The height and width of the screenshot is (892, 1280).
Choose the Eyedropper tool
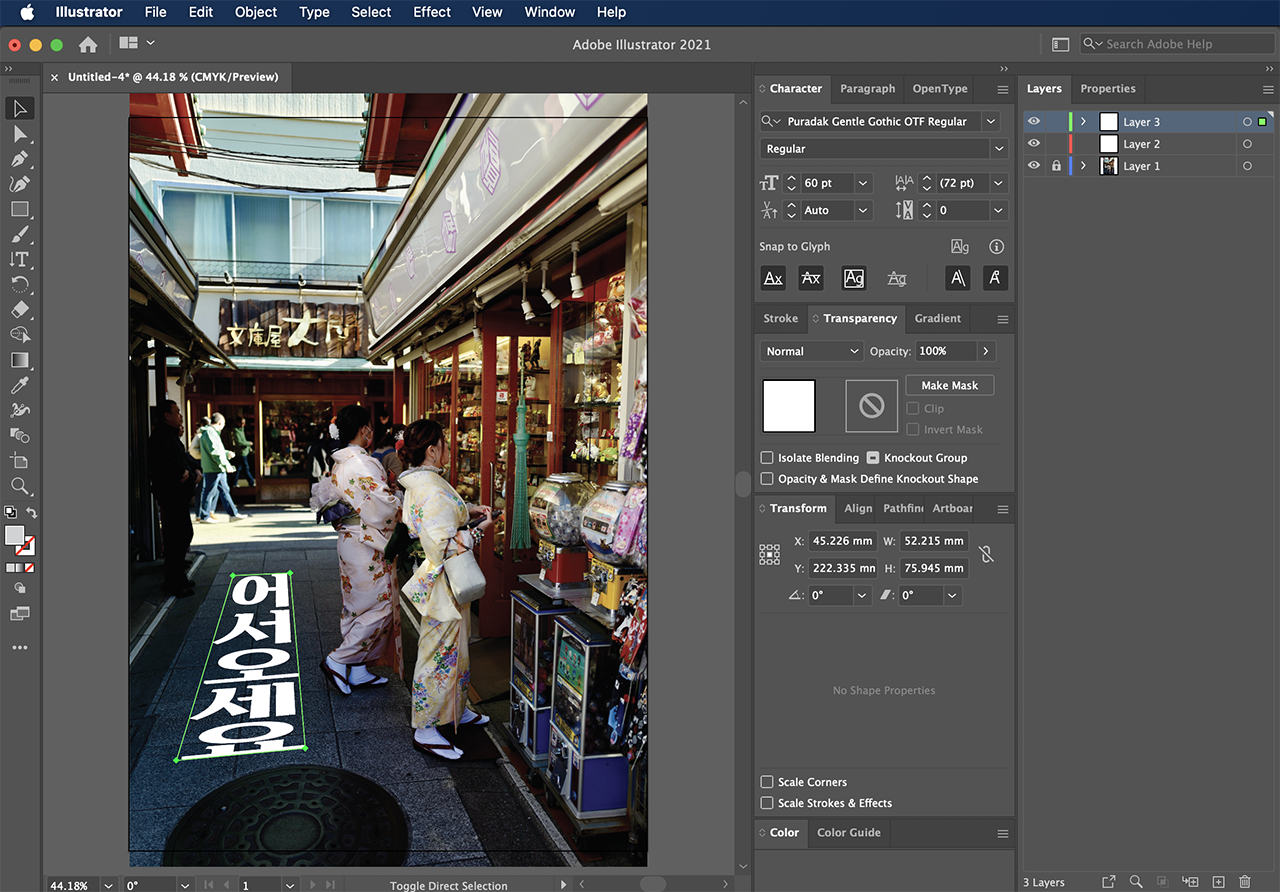click(20, 385)
